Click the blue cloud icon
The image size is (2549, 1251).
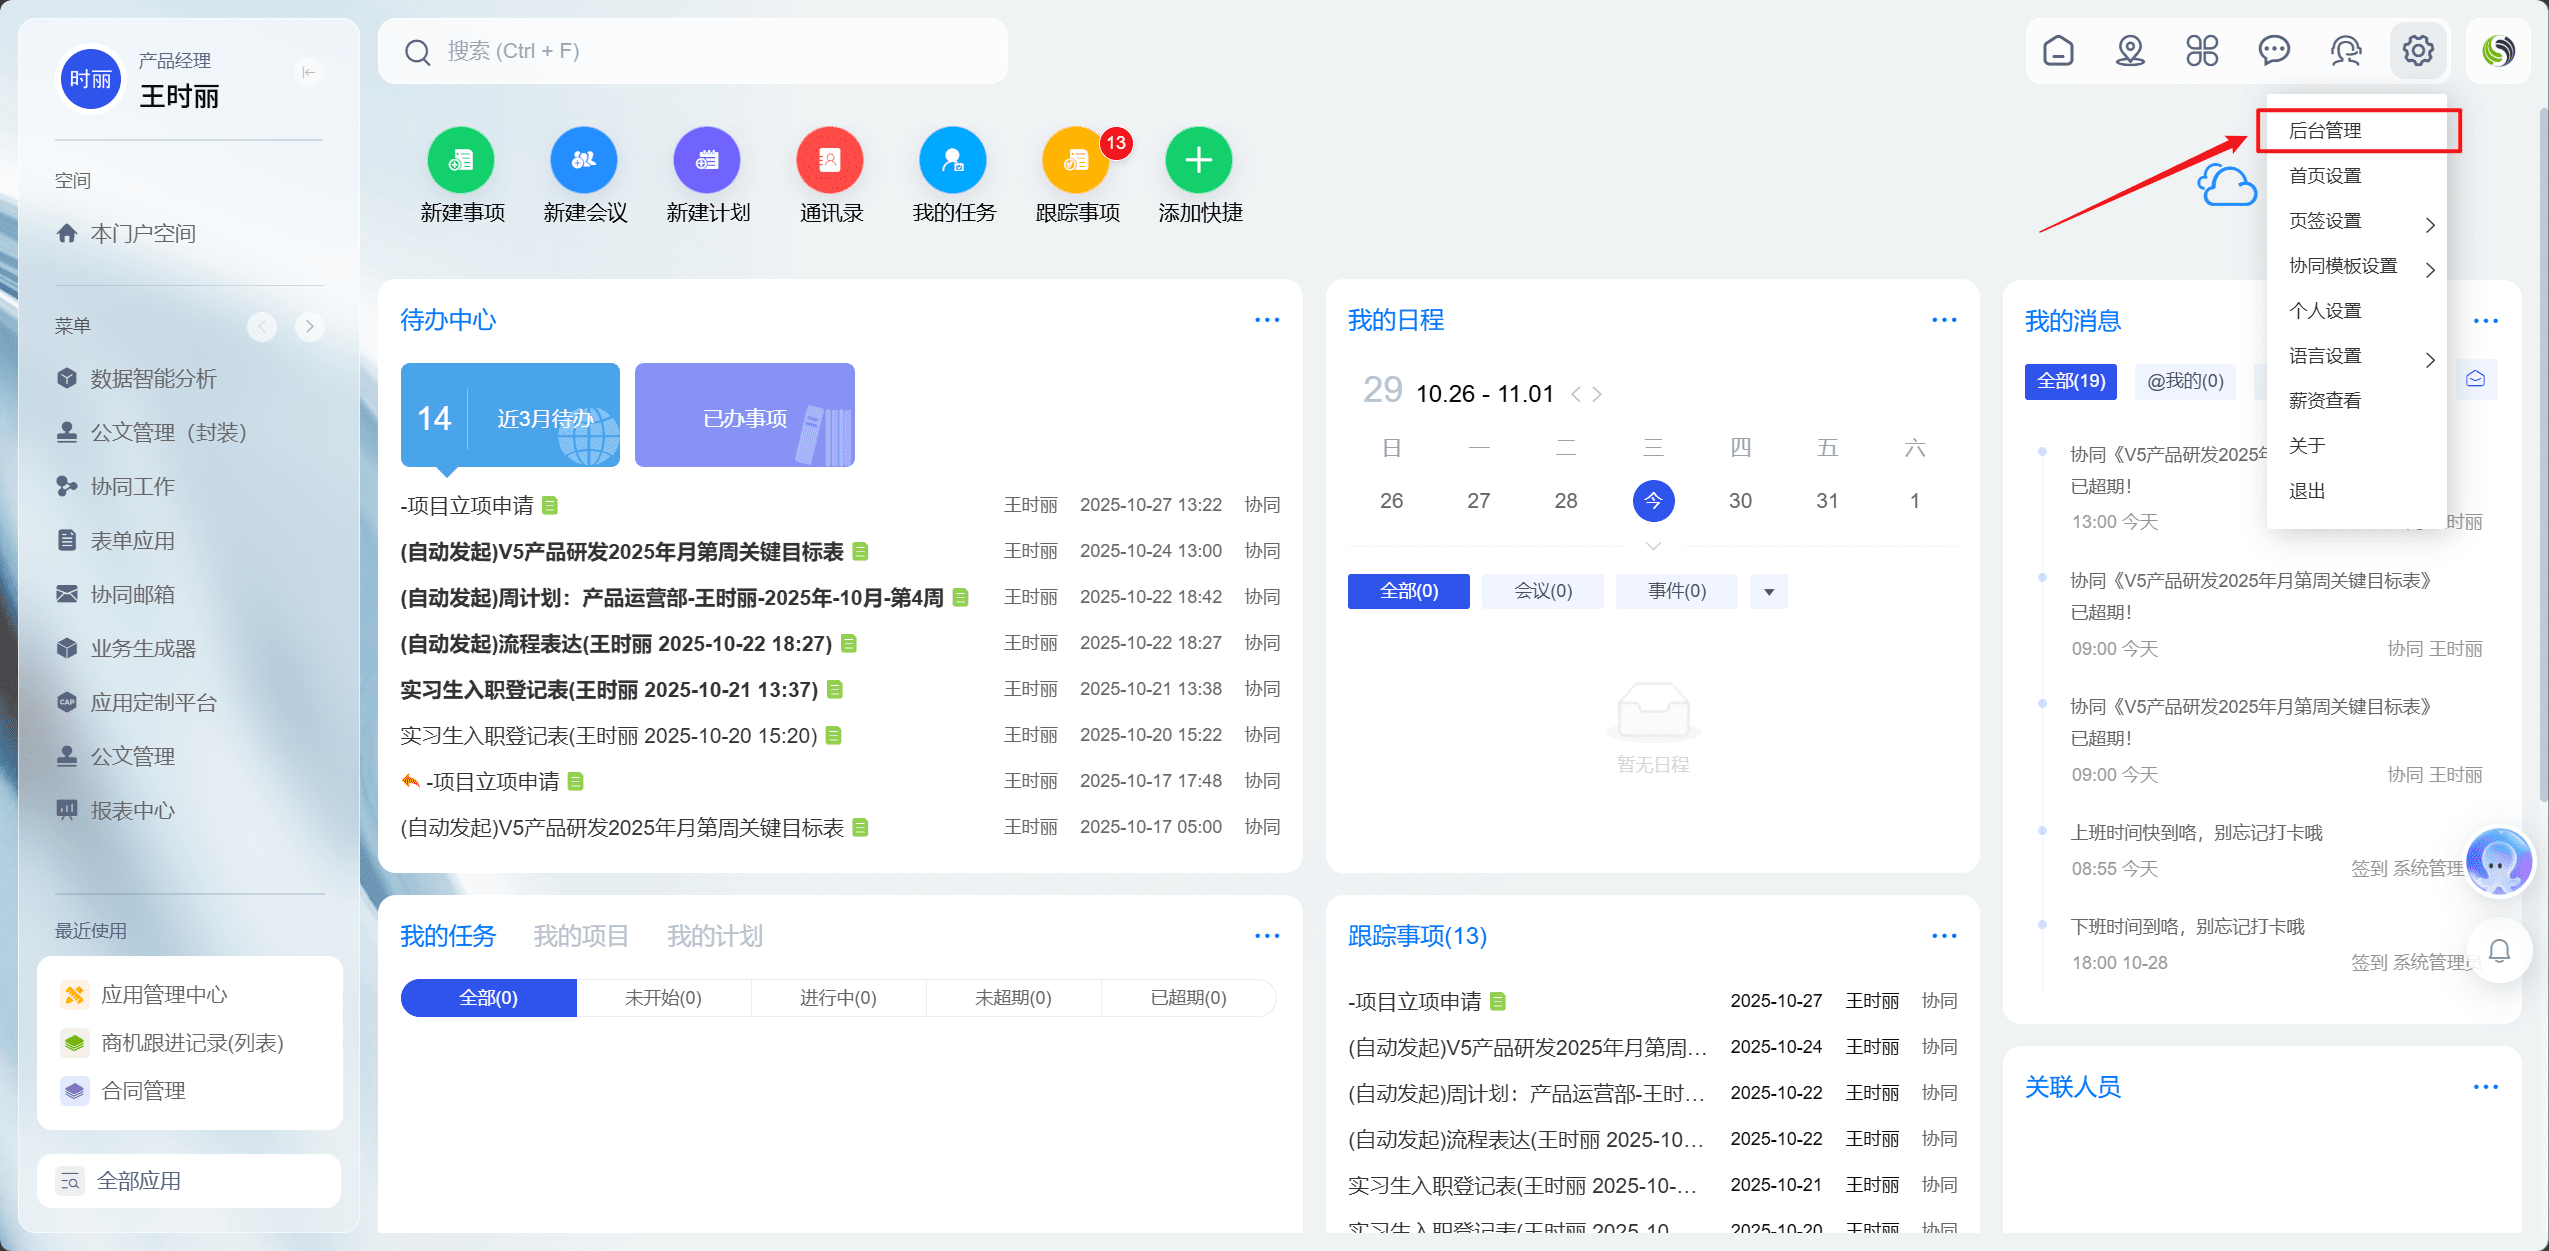pos(2227,185)
